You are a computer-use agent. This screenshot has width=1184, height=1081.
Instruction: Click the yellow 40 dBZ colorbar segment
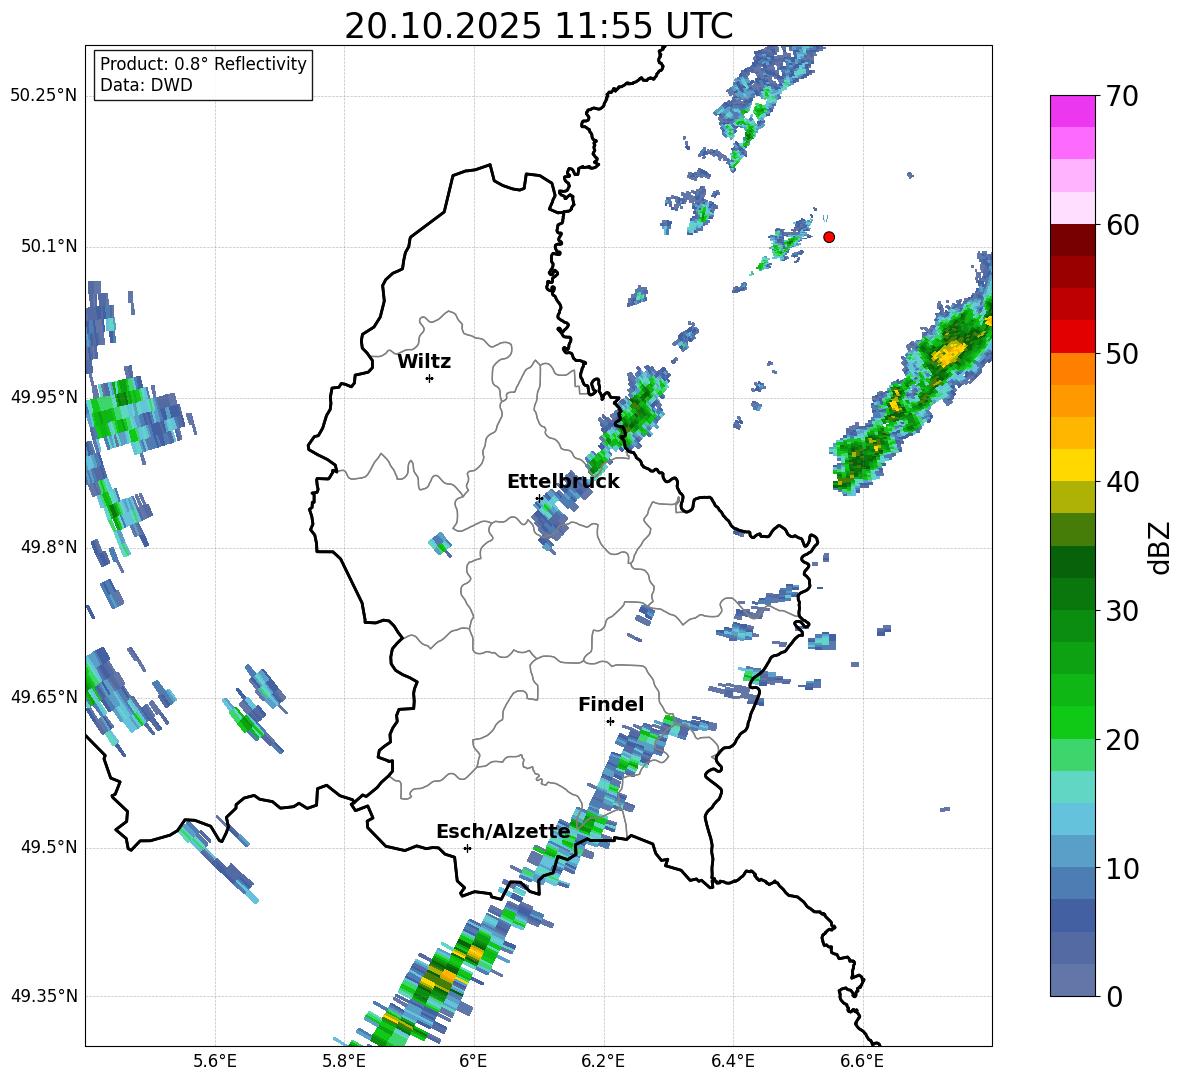[1072, 465]
